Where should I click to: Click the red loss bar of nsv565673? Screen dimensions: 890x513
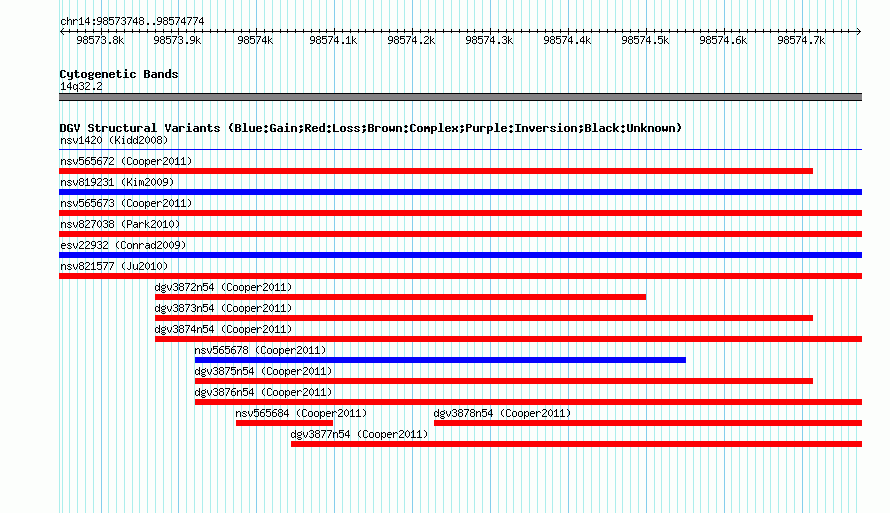(x=460, y=213)
